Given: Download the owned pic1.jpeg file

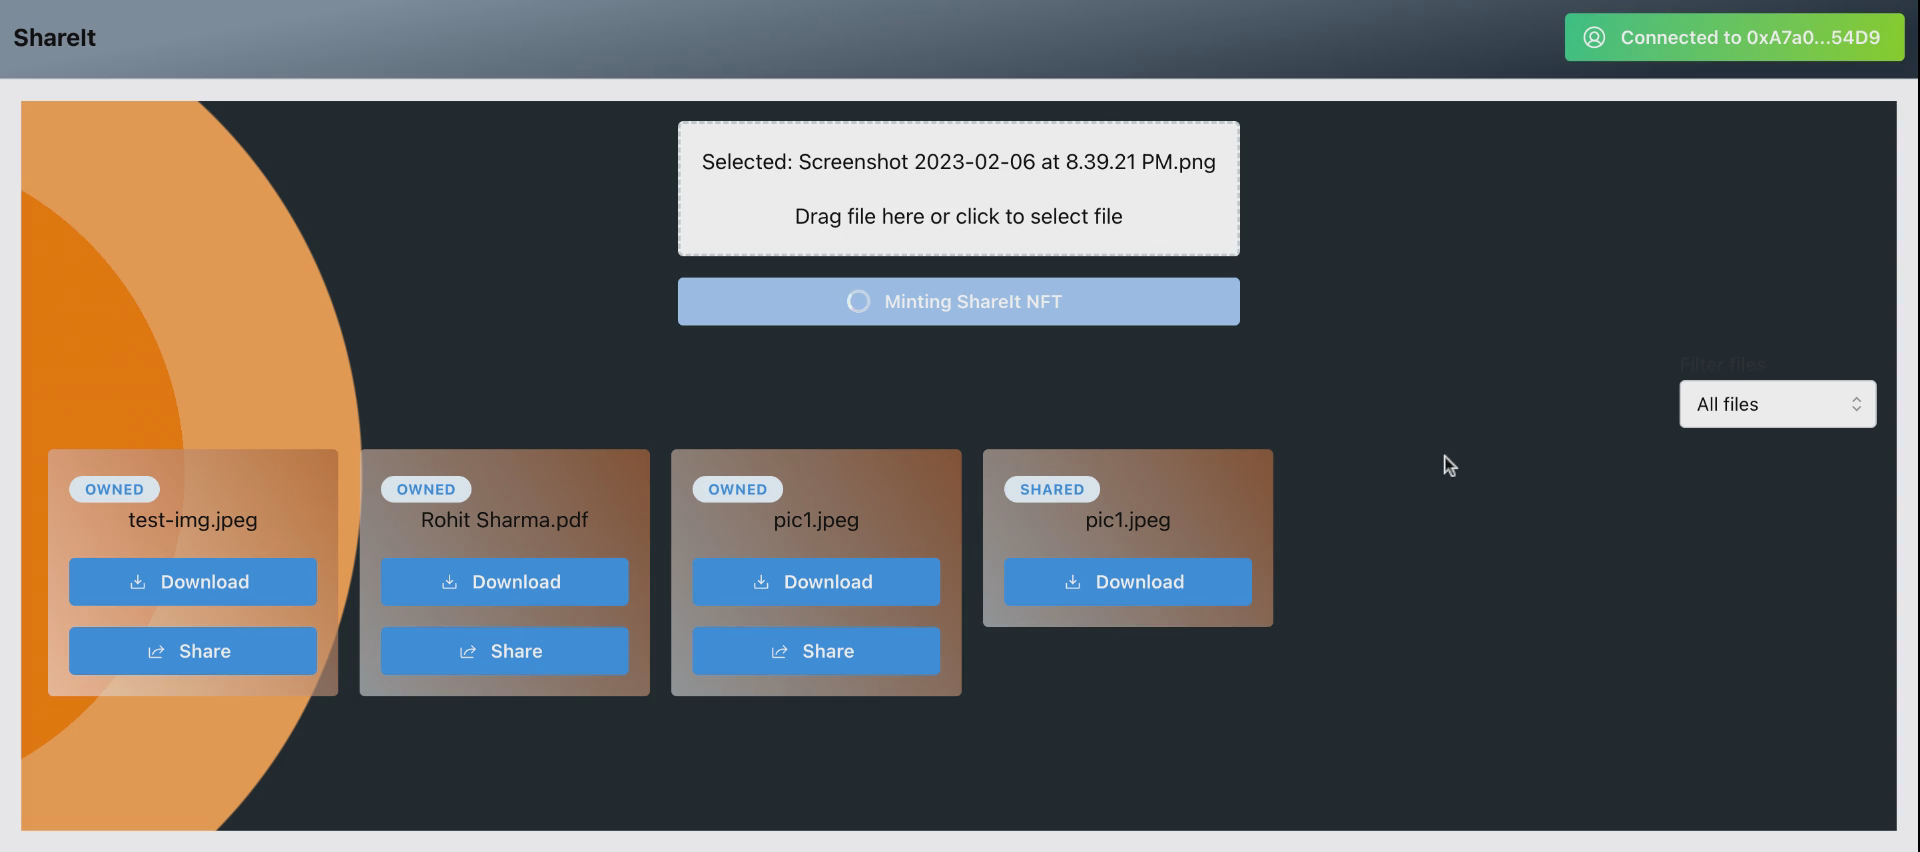Looking at the screenshot, I should pyautogui.click(x=816, y=582).
